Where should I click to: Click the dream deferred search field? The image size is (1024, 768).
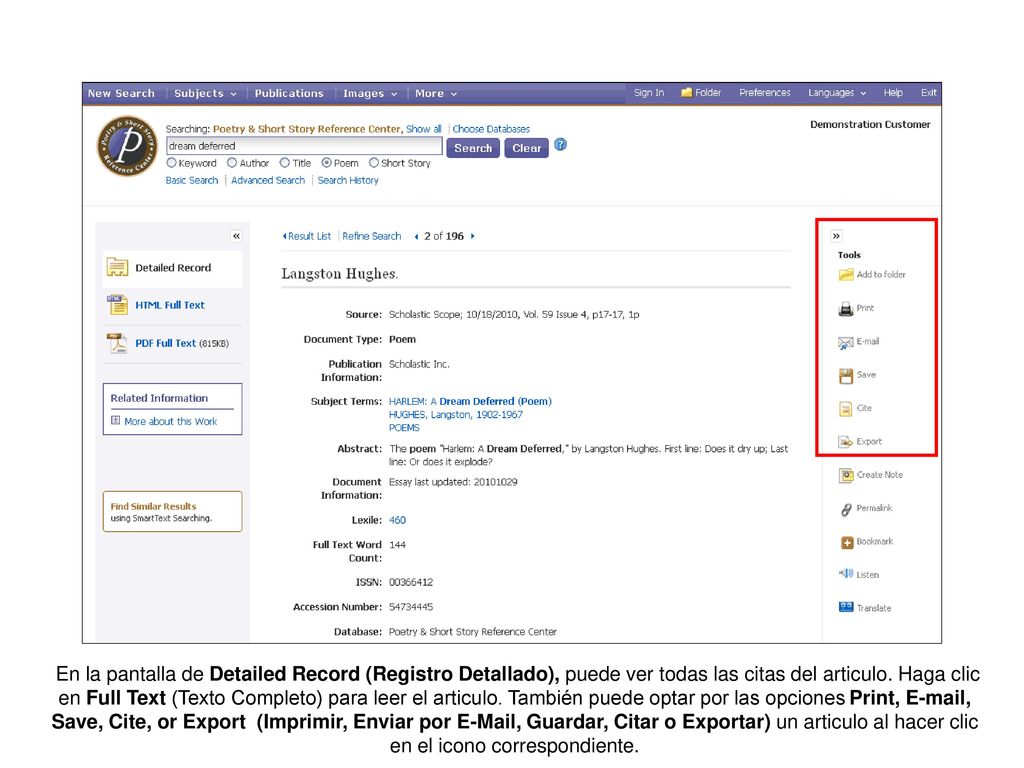304,146
